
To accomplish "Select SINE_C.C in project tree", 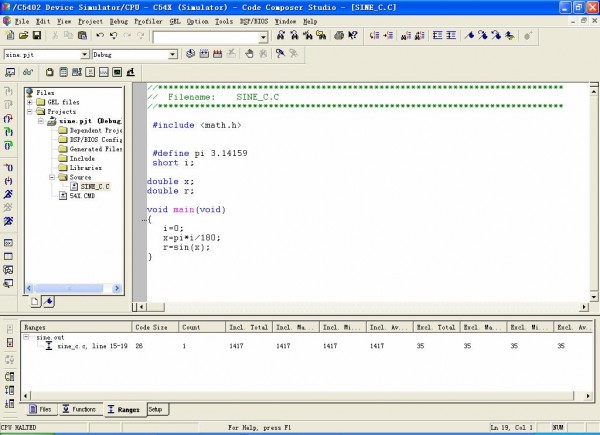I will pyautogui.click(x=94, y=186).
